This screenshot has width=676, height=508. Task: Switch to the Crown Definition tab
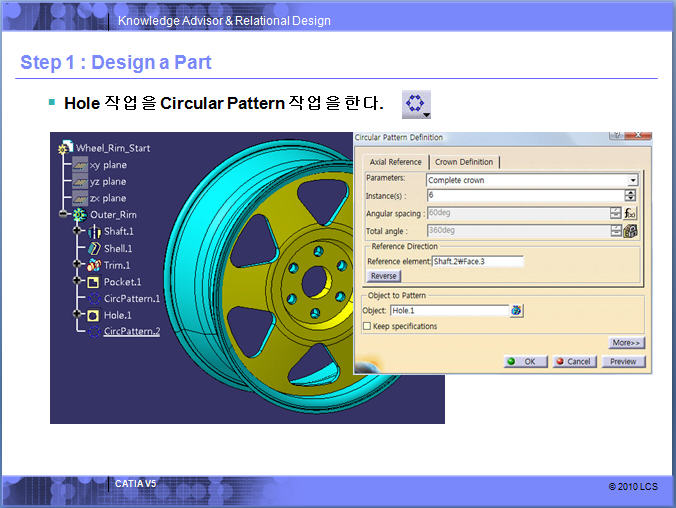coord(464,162)
